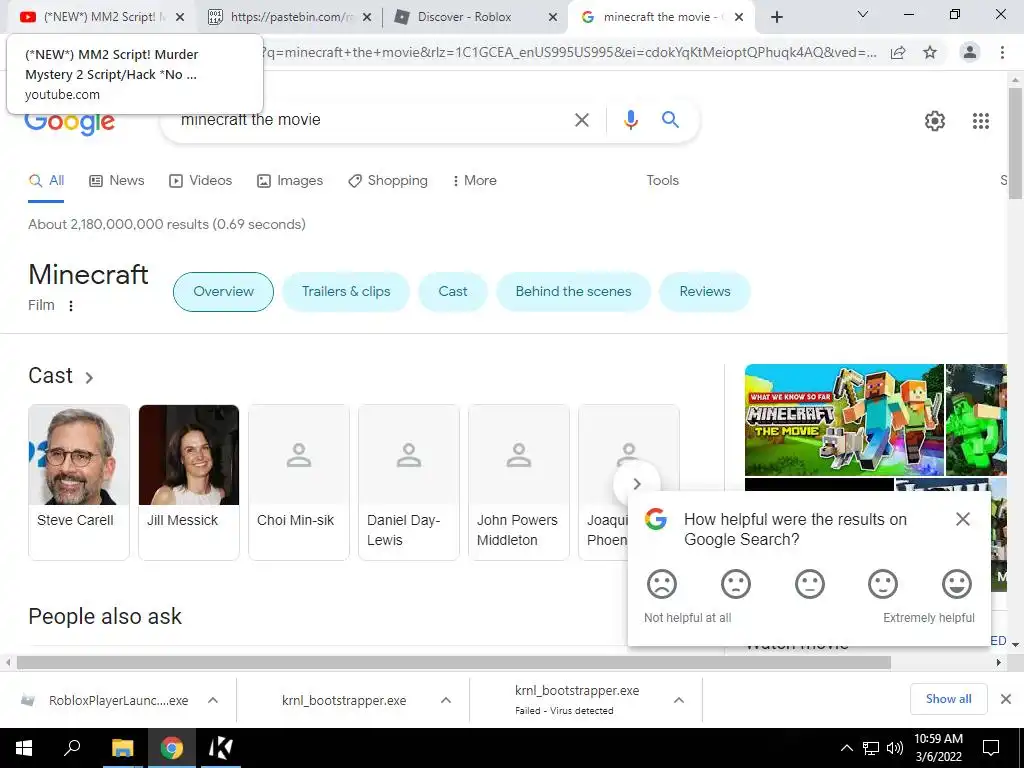1024x768 pixels.
Task: Click in the Google search field
Action: 372,120
